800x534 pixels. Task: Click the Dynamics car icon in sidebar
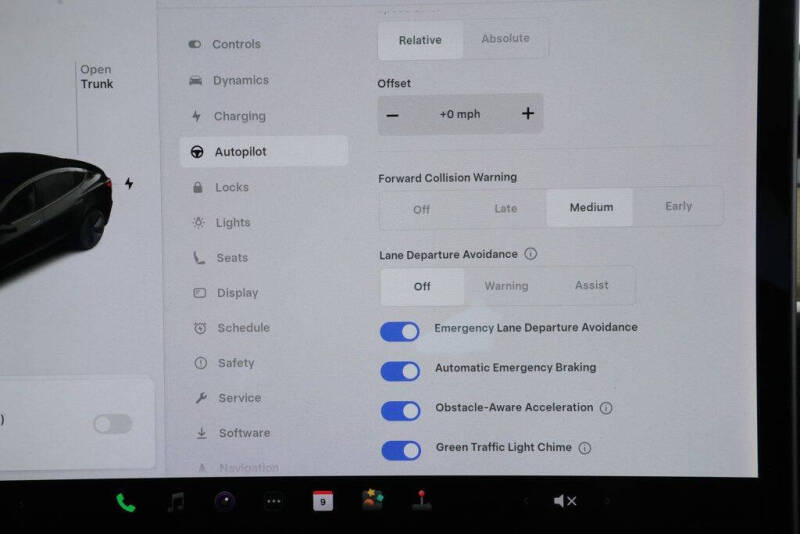[x=195, y=81]
